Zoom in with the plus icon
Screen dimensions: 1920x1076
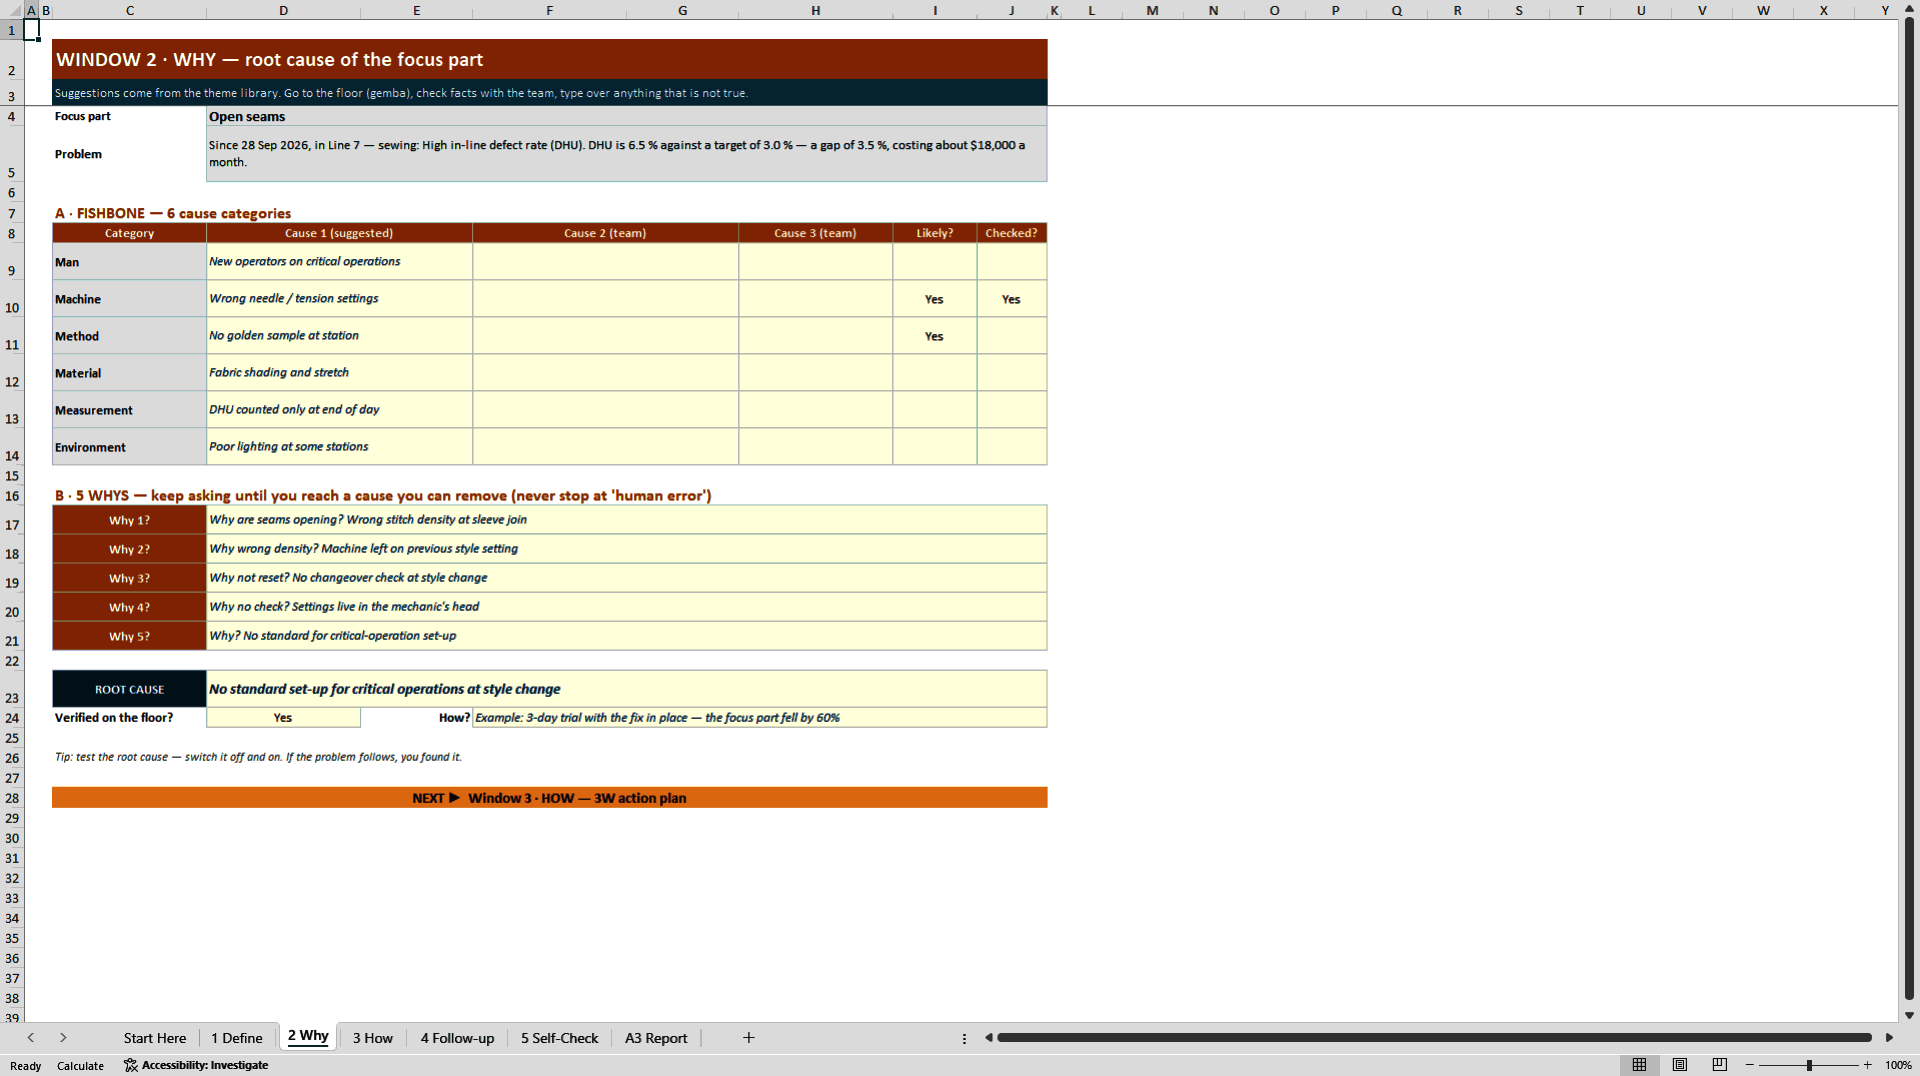[x=1867, y=1065]
